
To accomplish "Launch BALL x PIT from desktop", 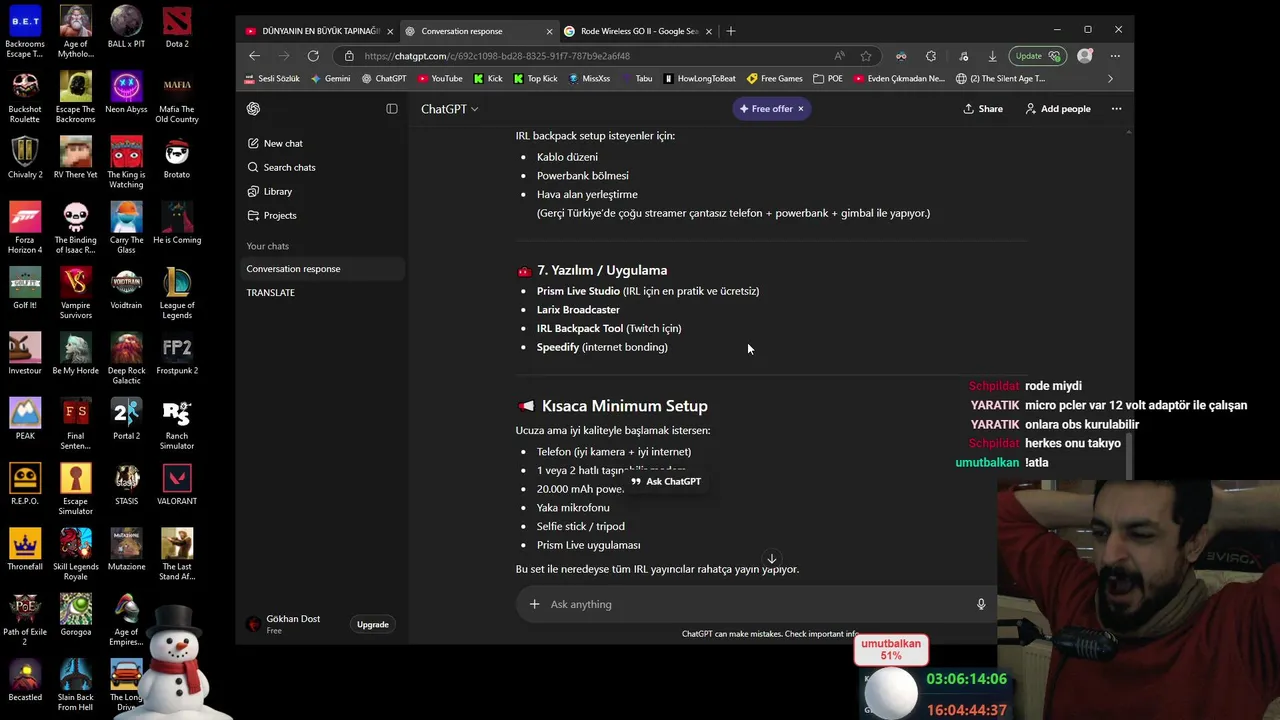I will [x=126, y=27].
